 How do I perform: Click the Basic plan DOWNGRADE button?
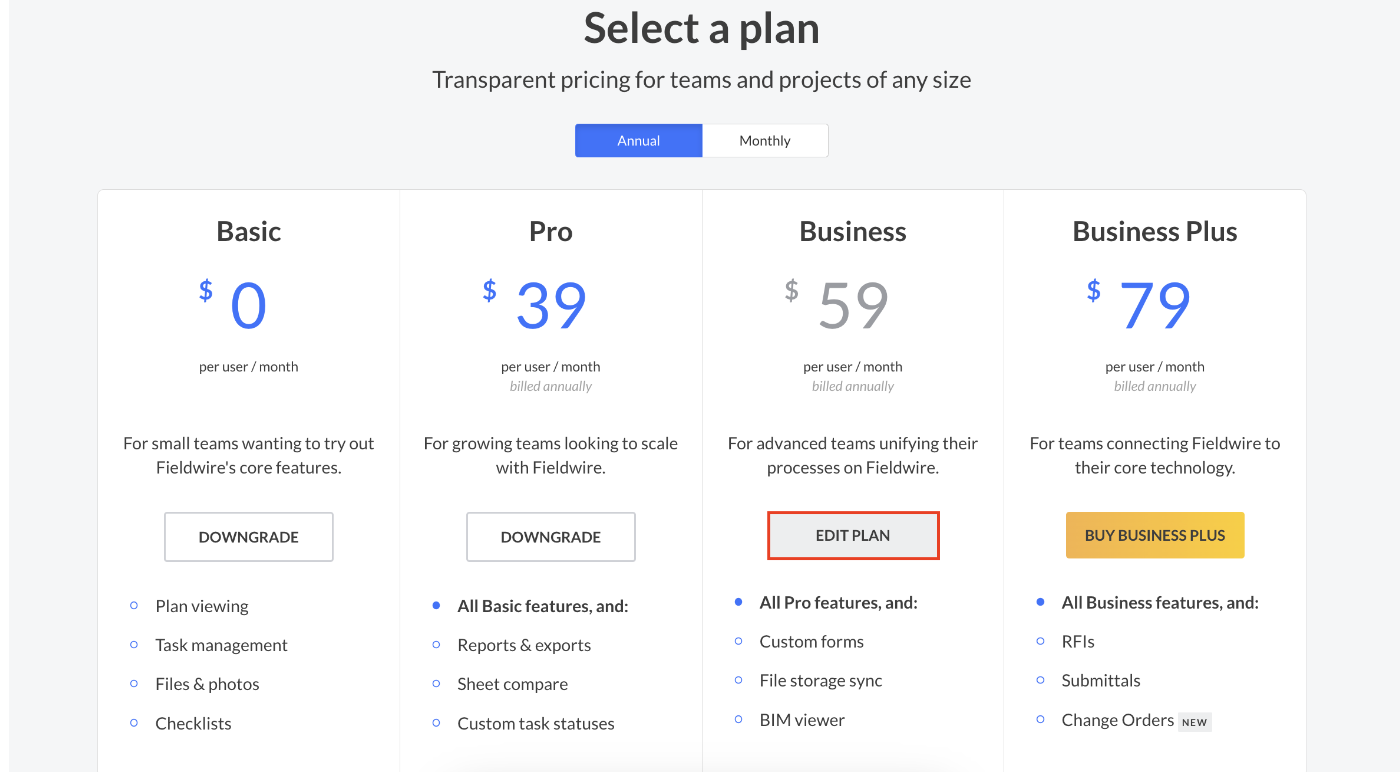[249, 537]
